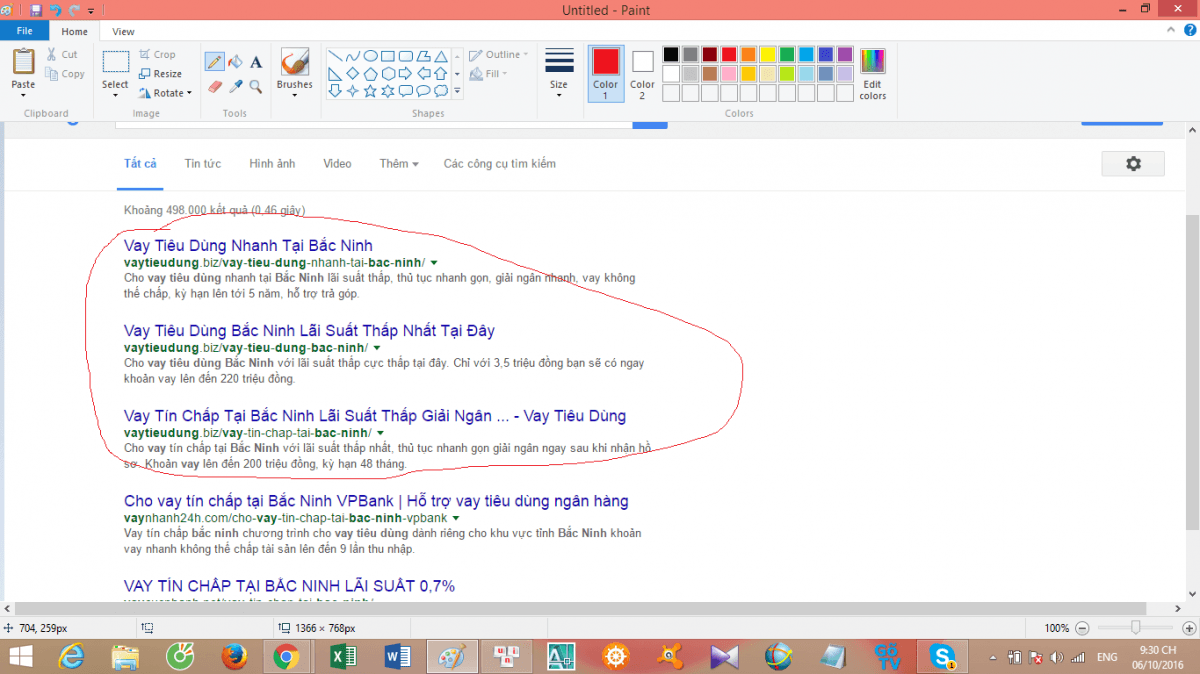1200x674 pixels.
Task: Pick the Cloud callout shape
Action: [x=440, y=91]
